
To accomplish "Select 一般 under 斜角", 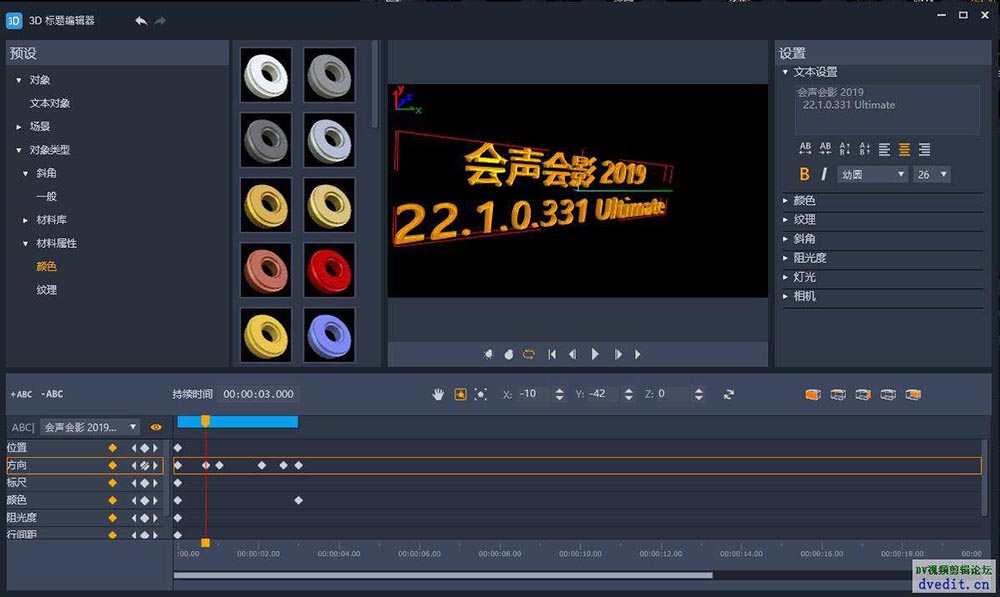I will tap(47, 196).
